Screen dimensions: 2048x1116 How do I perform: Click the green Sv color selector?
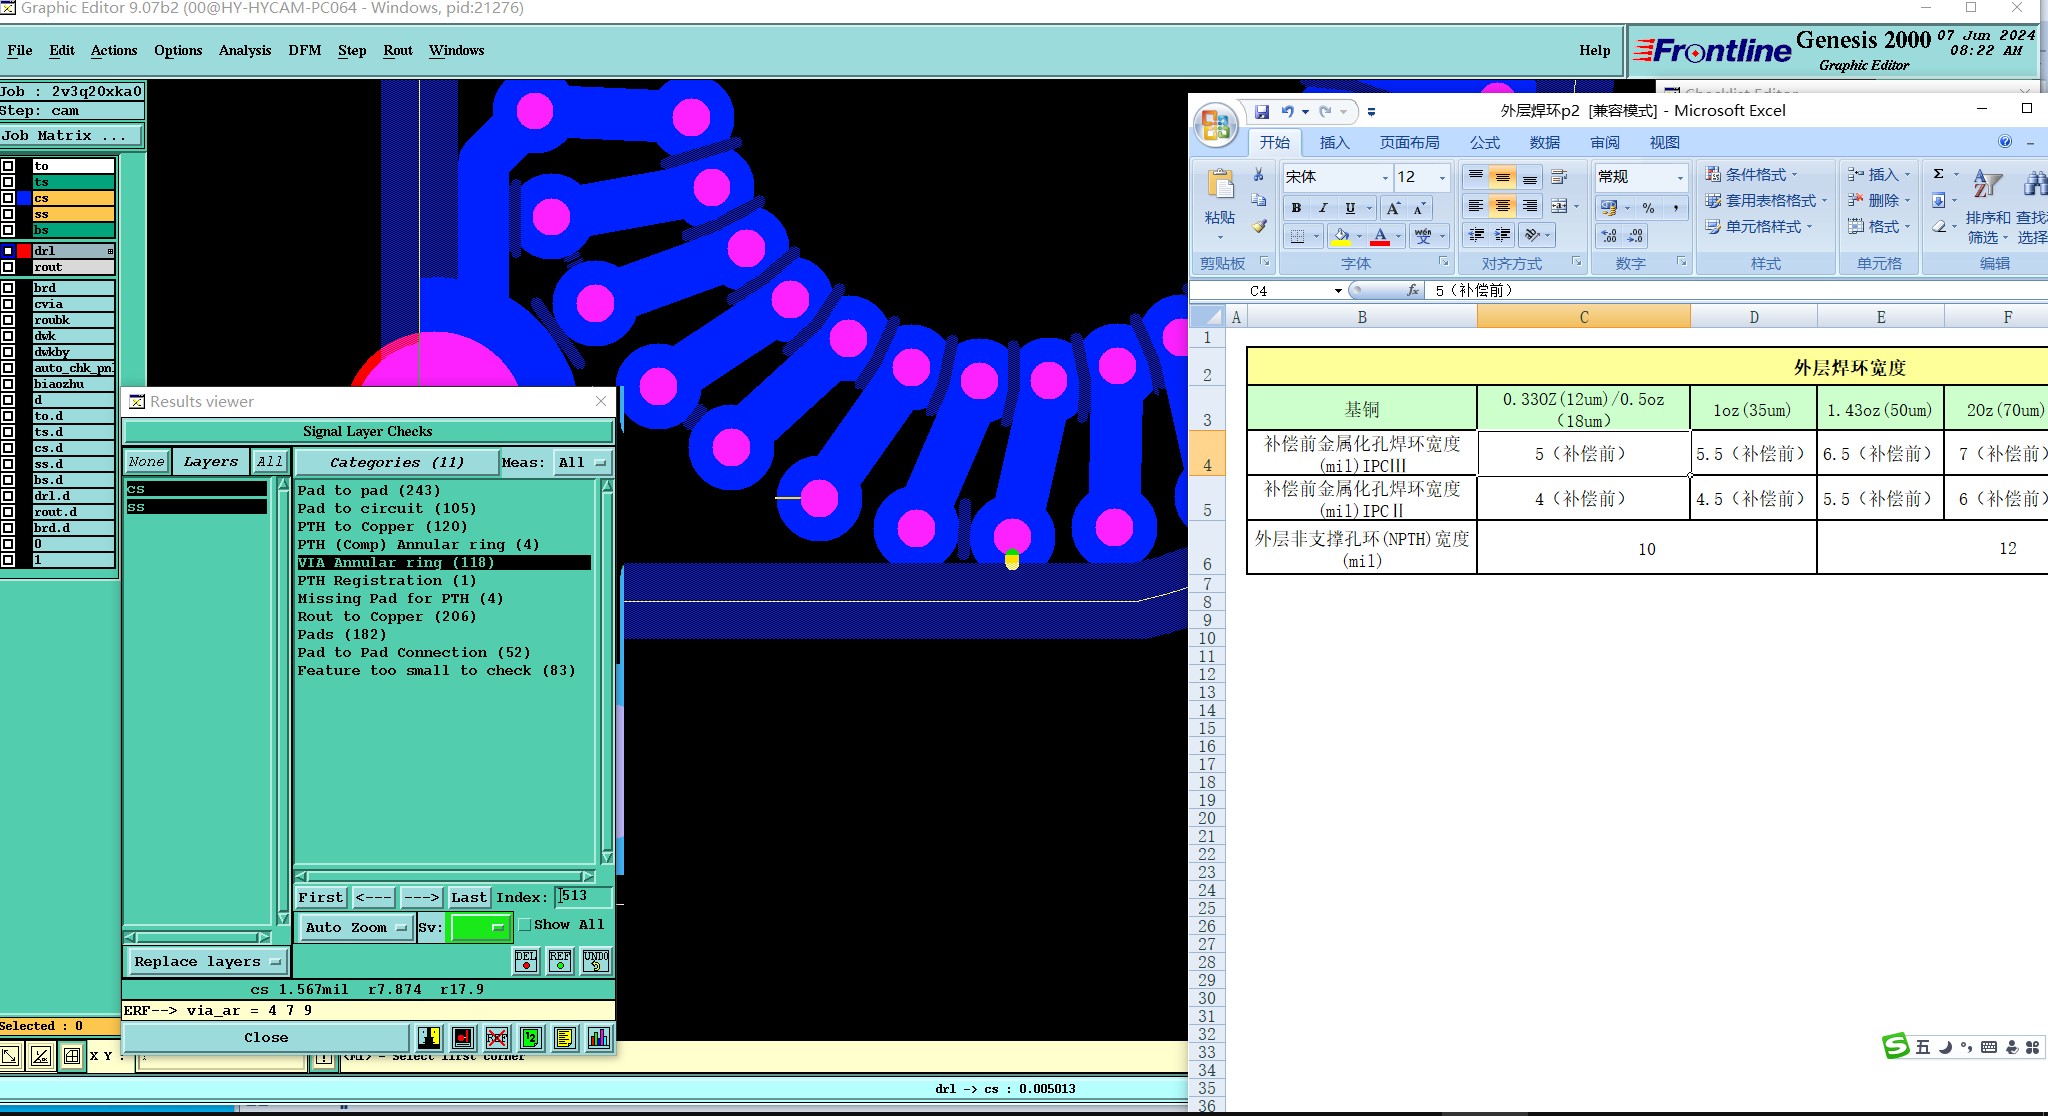click(481, 928)
